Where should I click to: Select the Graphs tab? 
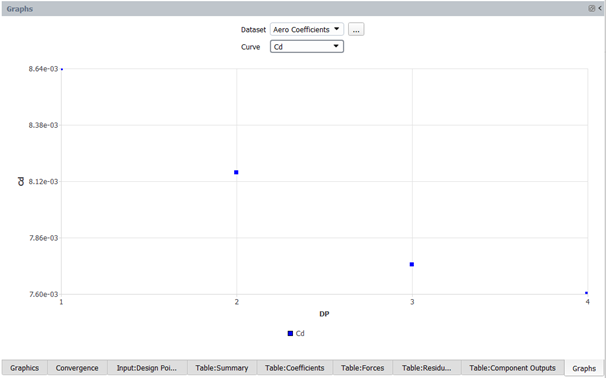click(584, 368)
